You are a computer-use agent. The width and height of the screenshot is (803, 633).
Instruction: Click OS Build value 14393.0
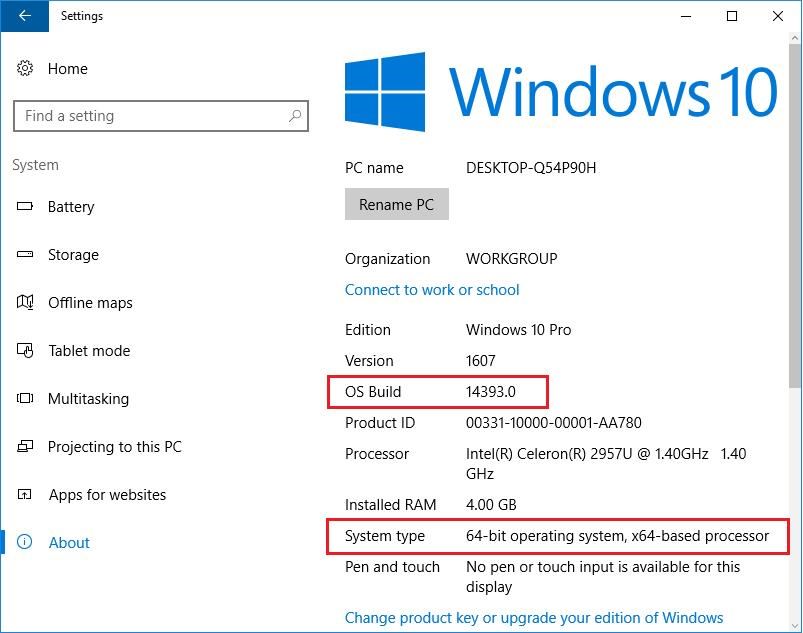click(x=491, y=392)
